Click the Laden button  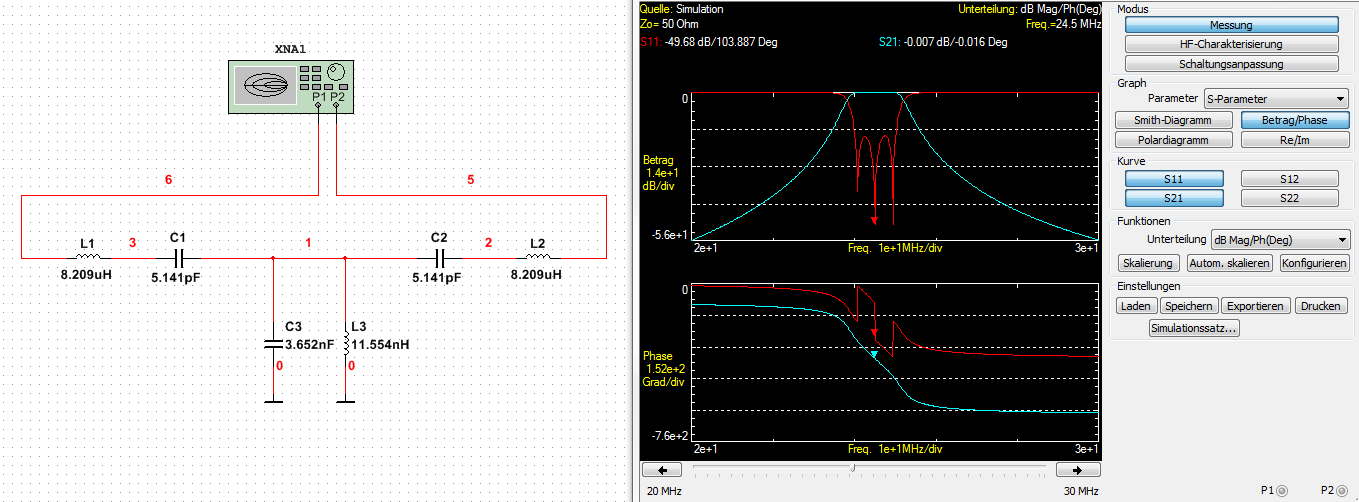(1136, 306)
